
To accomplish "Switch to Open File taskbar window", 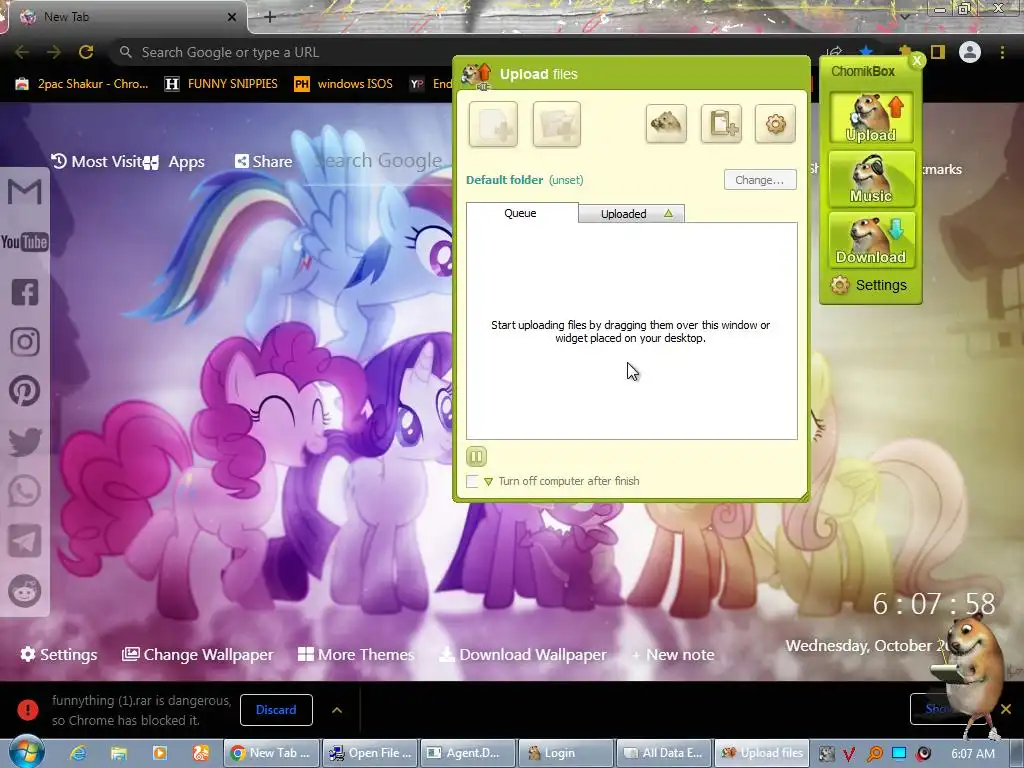I will coord(370,753).
